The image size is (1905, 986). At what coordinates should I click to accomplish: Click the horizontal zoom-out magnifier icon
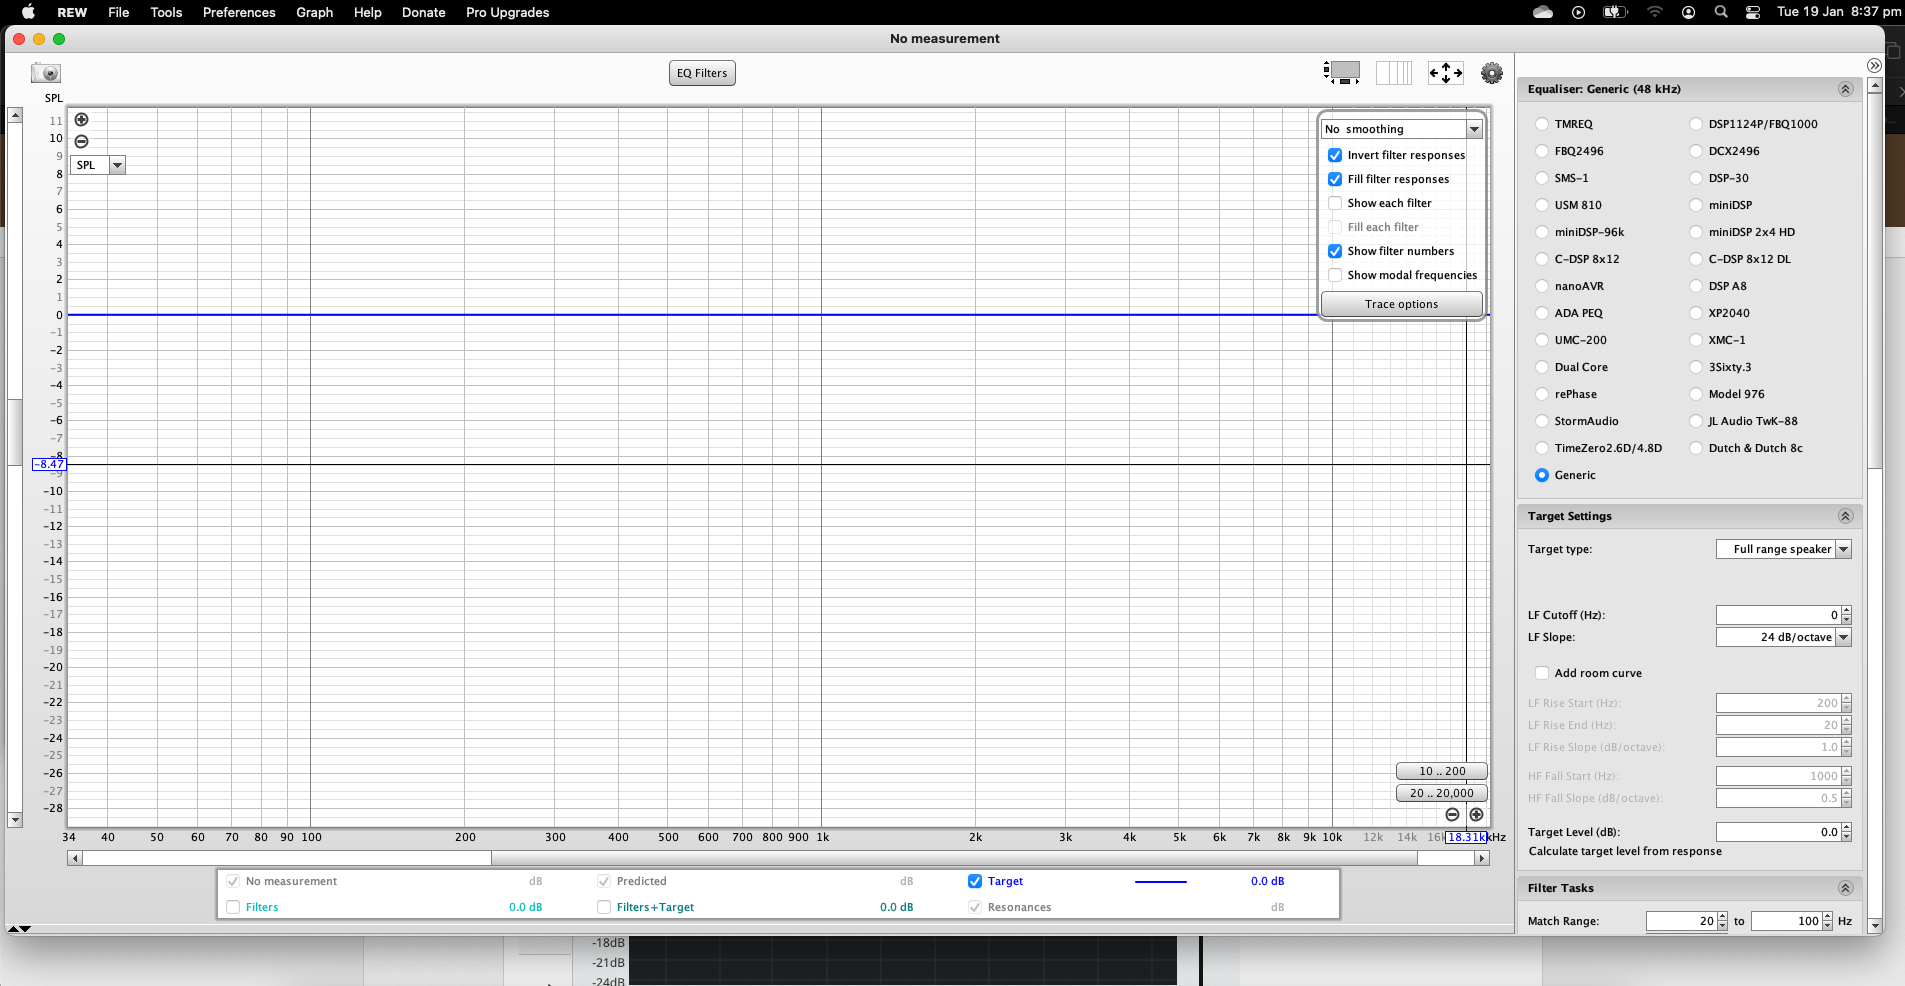pos(1452,815)
